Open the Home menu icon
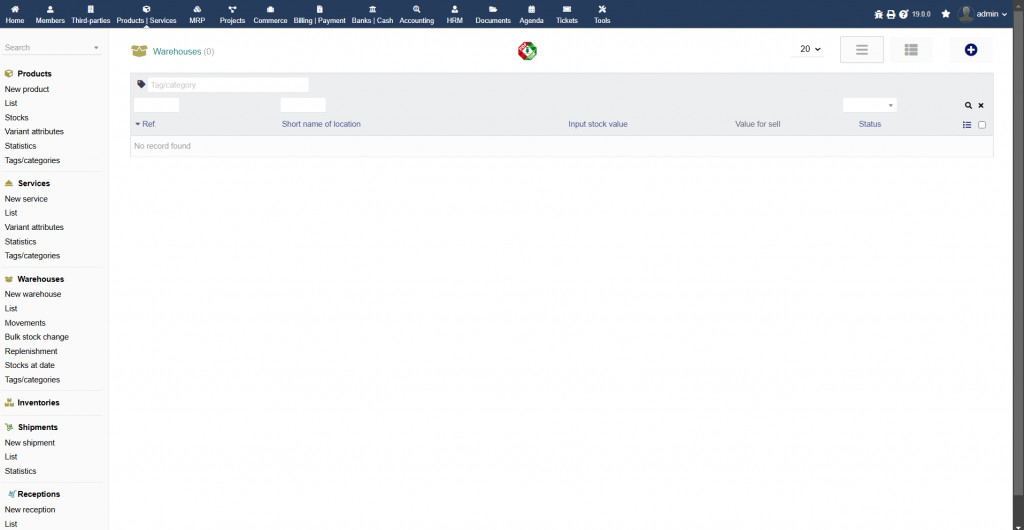This screenshot has width=1024, height=530. [x=14, y=9]
